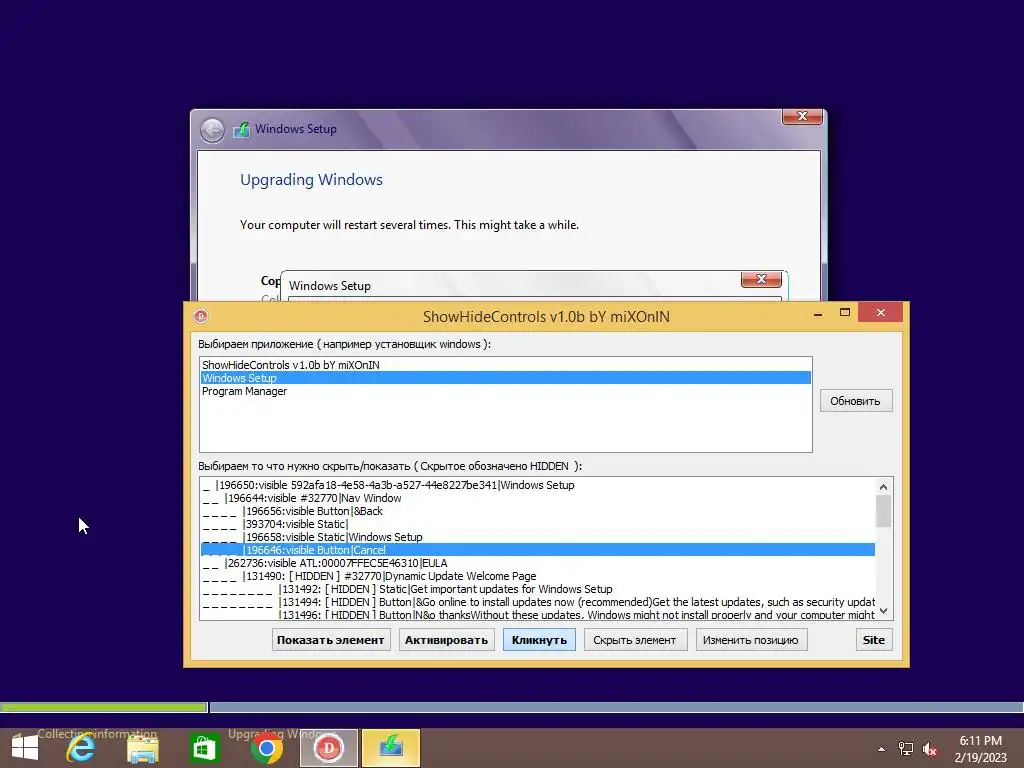Click the muted volume tray icon

tap(930, 749)
